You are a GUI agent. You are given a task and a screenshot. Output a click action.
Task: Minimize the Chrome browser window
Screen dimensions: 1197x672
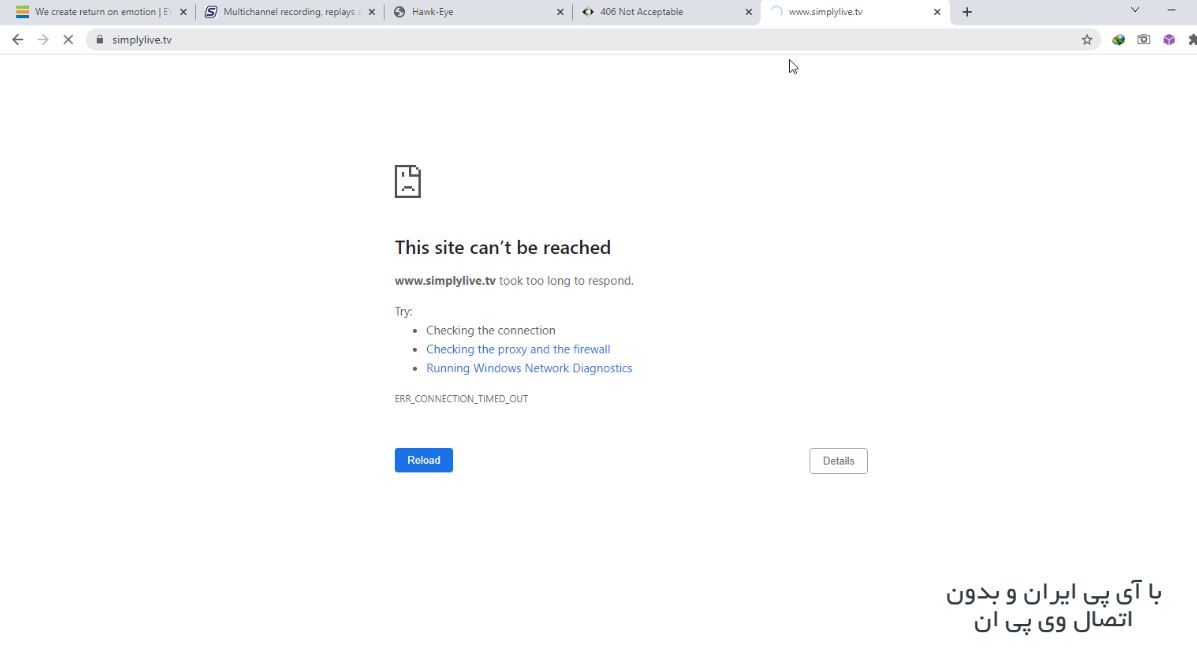click(1171, 11)
